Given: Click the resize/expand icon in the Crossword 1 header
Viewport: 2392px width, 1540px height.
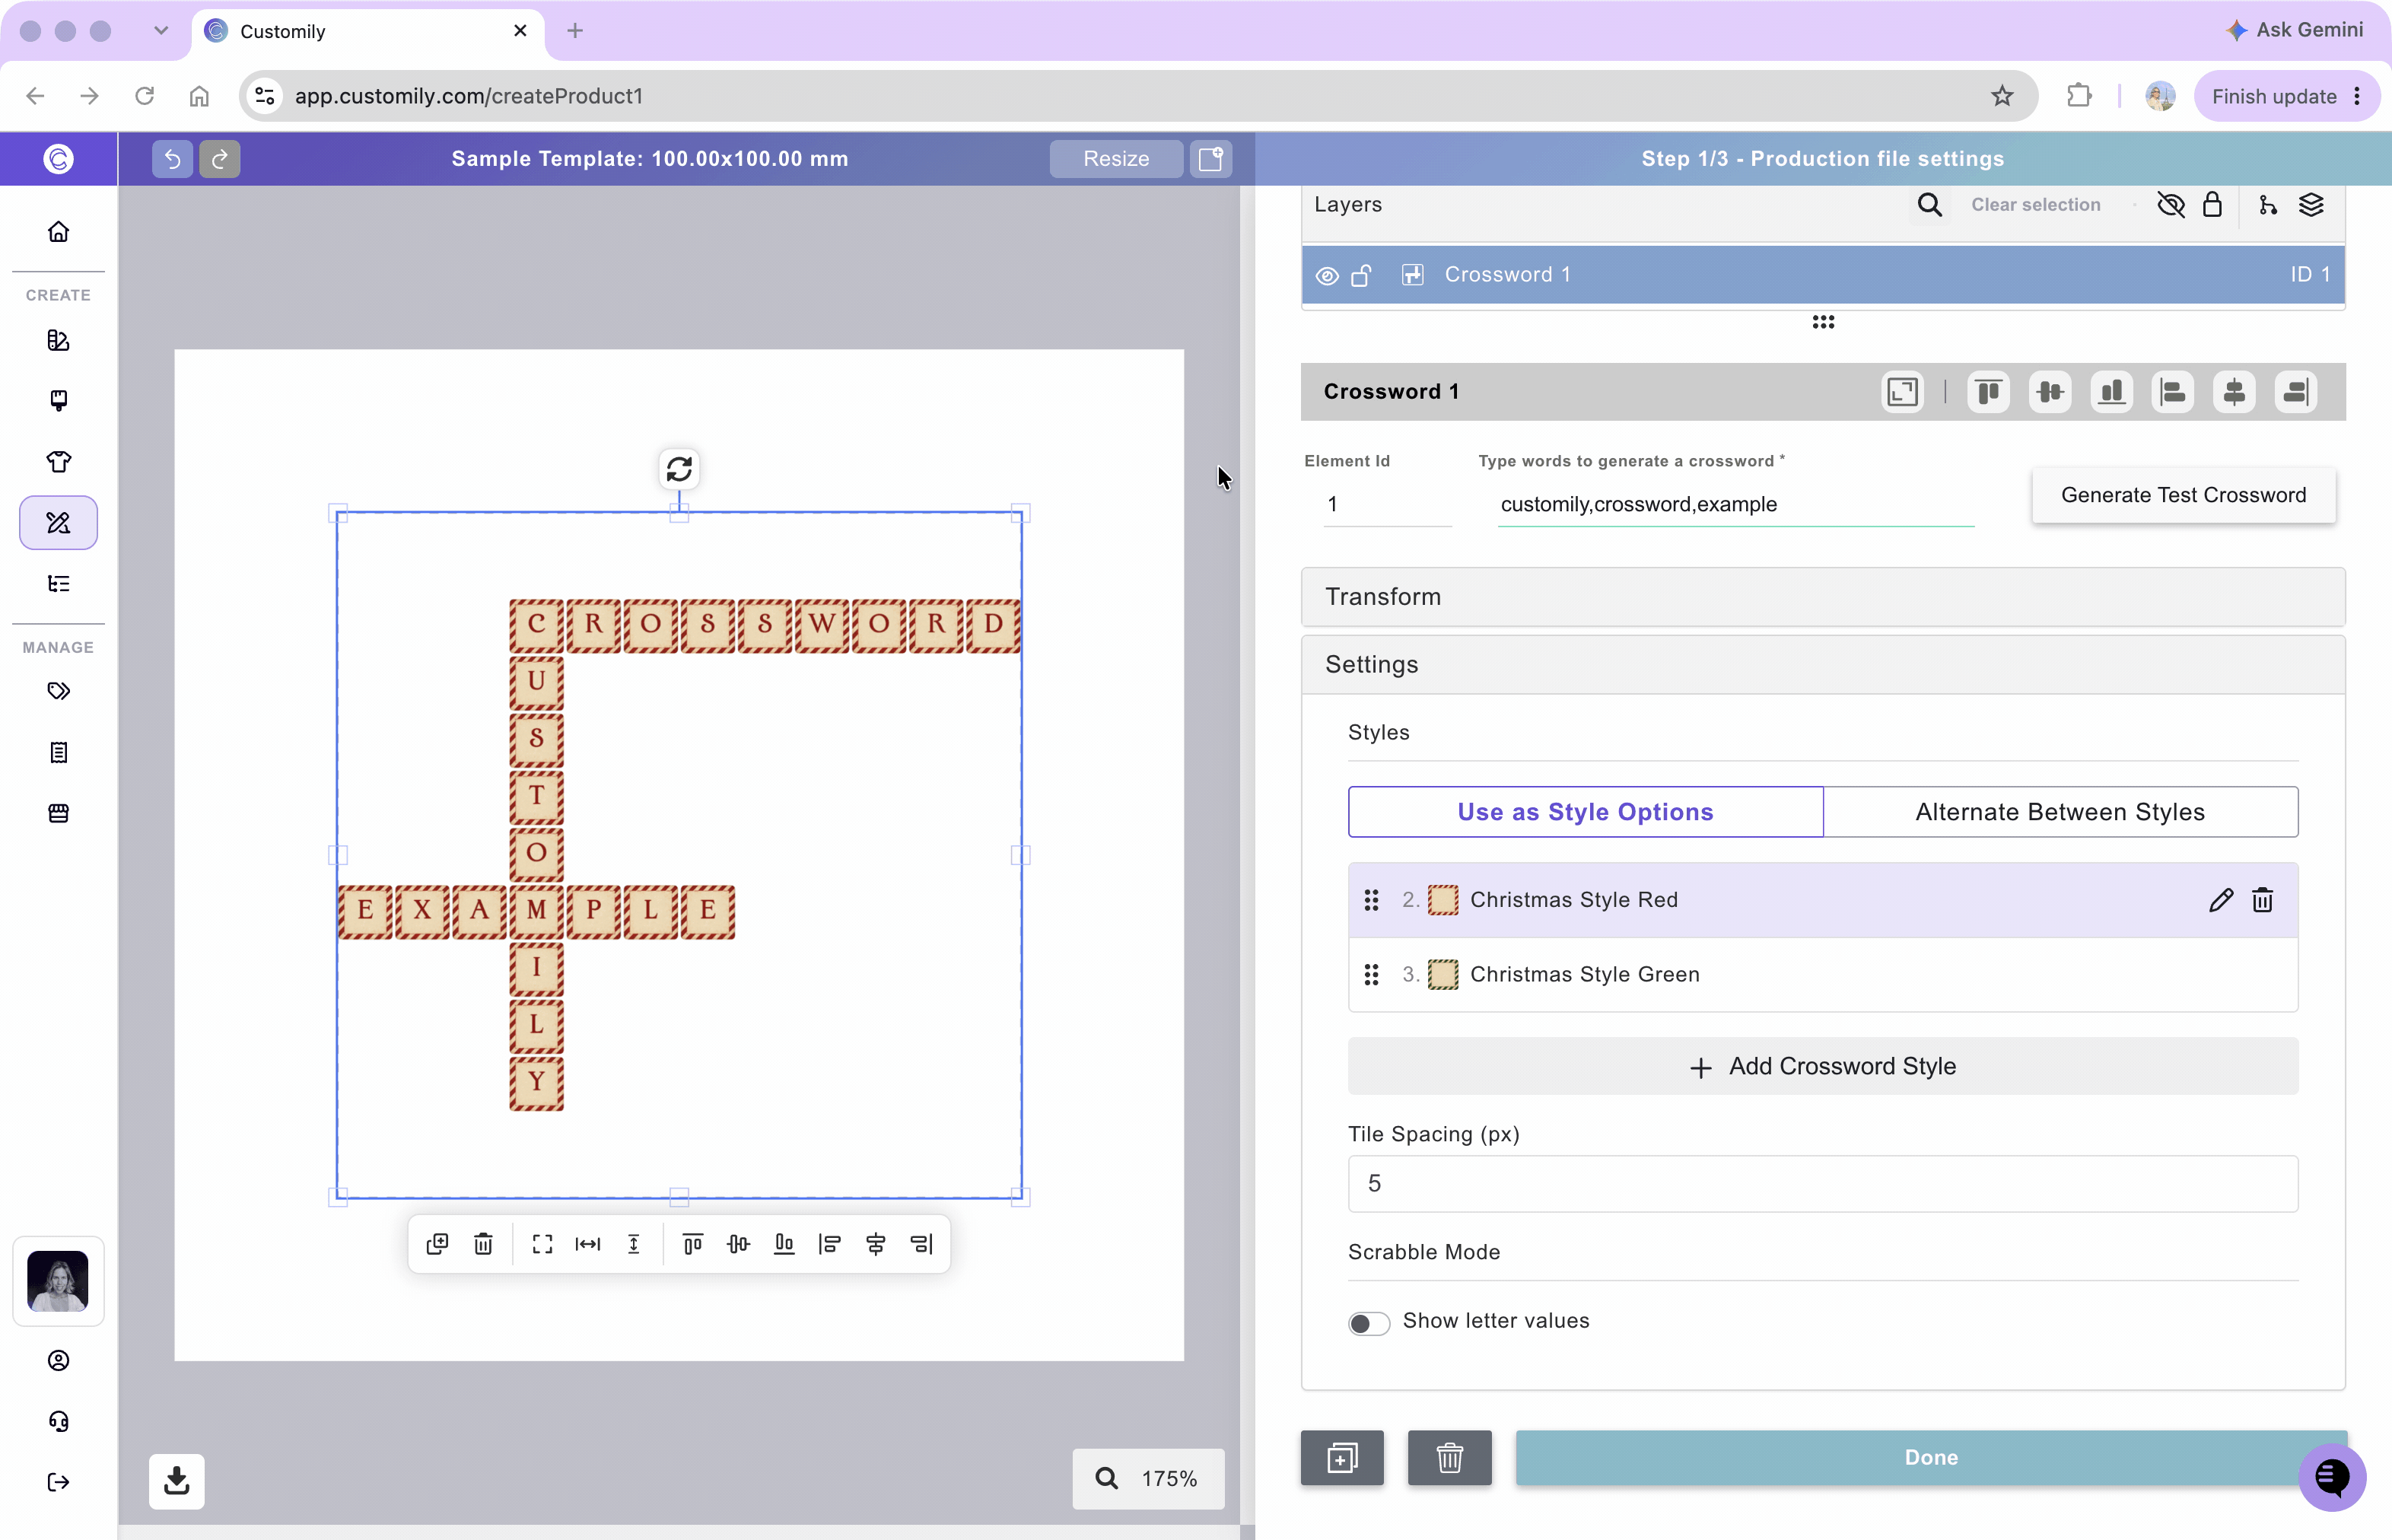Looking at the screenshot, I should (1902, 392).
